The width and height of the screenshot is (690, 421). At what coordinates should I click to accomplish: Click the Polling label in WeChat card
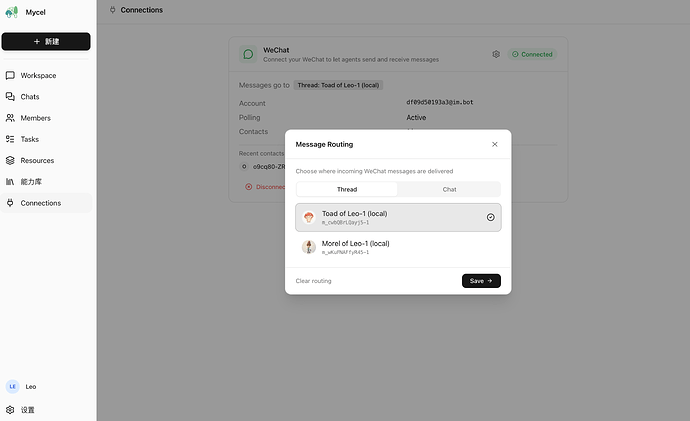[x=250, y=117]
